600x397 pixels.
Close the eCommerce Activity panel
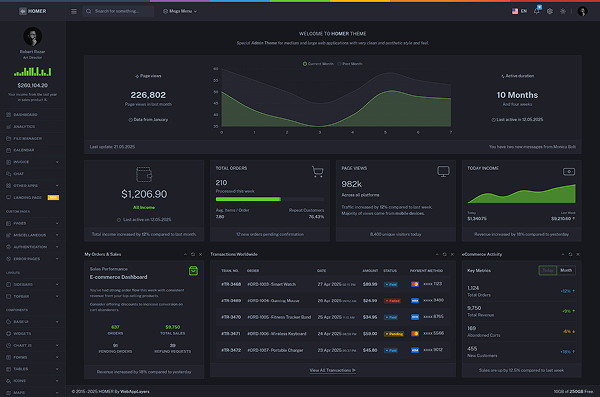click(578, 254)
